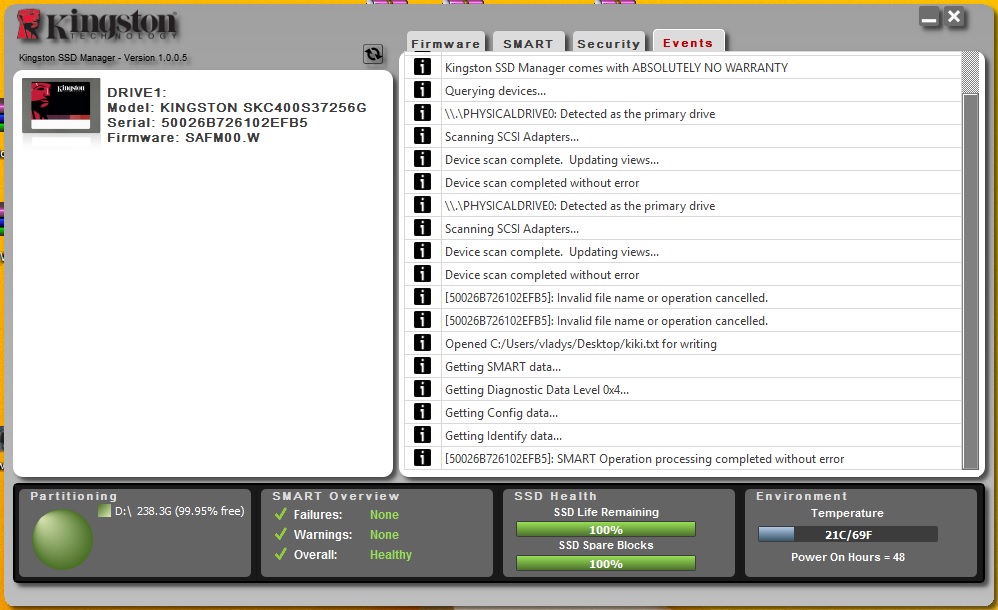Click the Firmware SAFM00.W text
Viewport: 998px width, 610px height.
coord(183,138)
